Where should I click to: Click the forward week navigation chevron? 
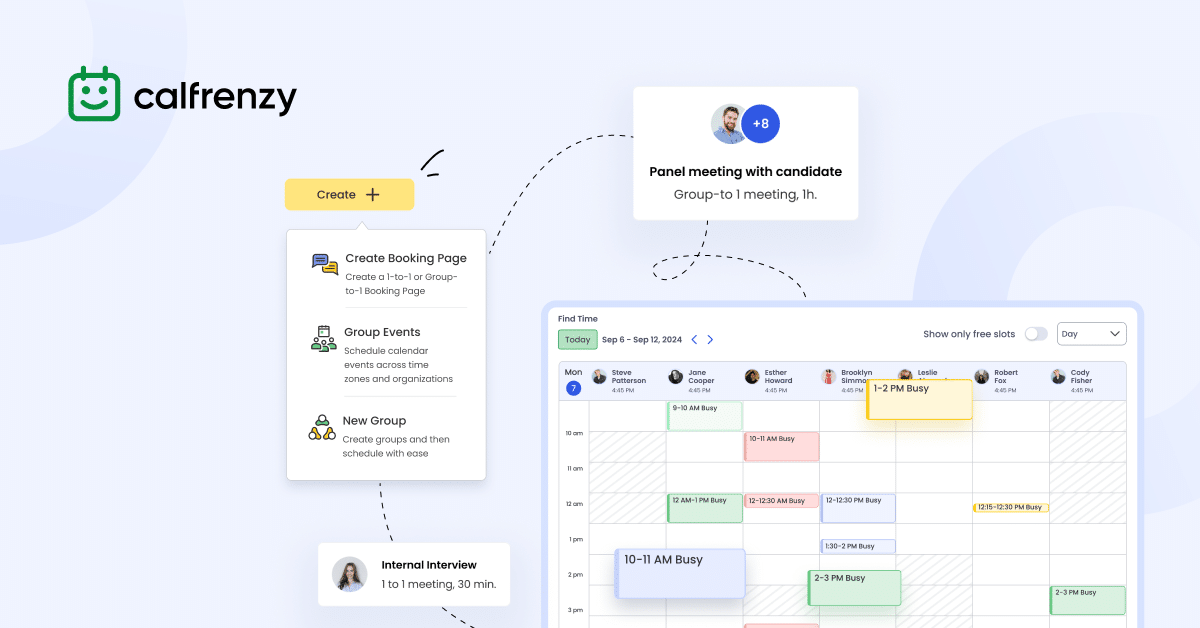(x=710, y=339)
